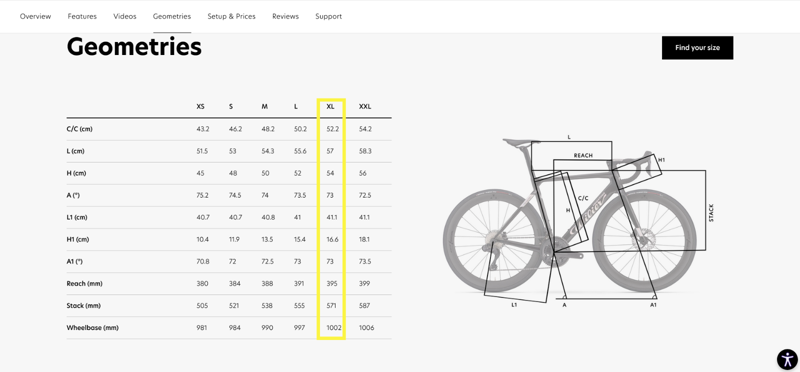
Task: Click the bike geometry diagram image
Action: click(x=578, y=222)
